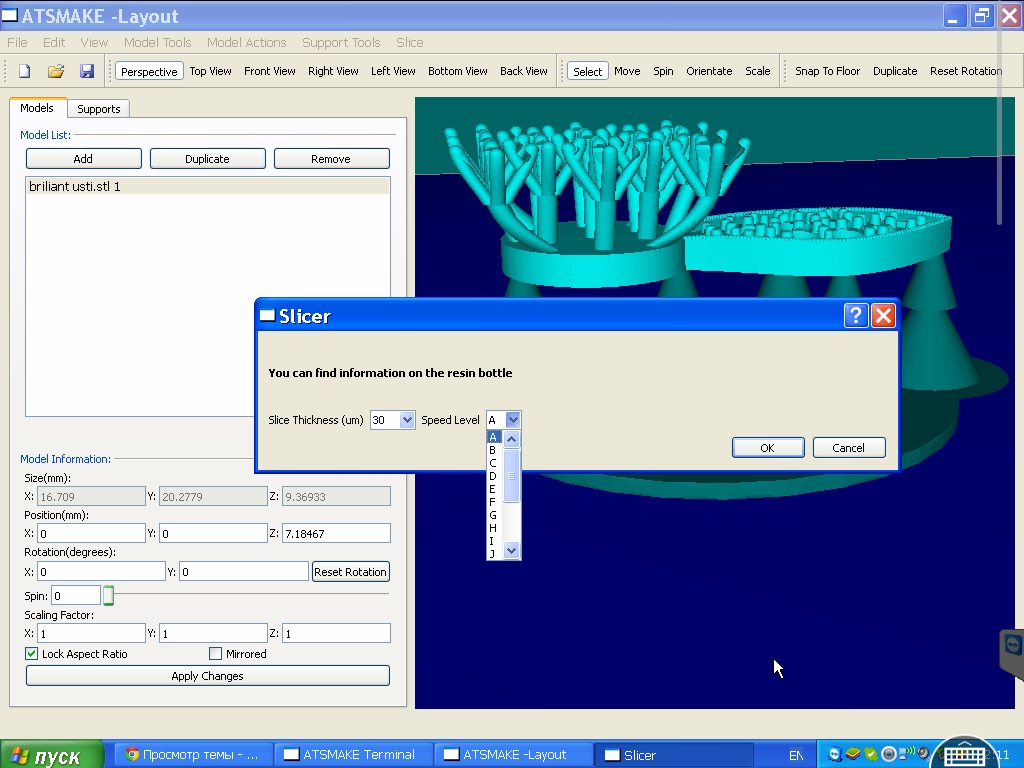1024x768 pixels.
Task: Click the Remove model button
Action: pos(331,159)
